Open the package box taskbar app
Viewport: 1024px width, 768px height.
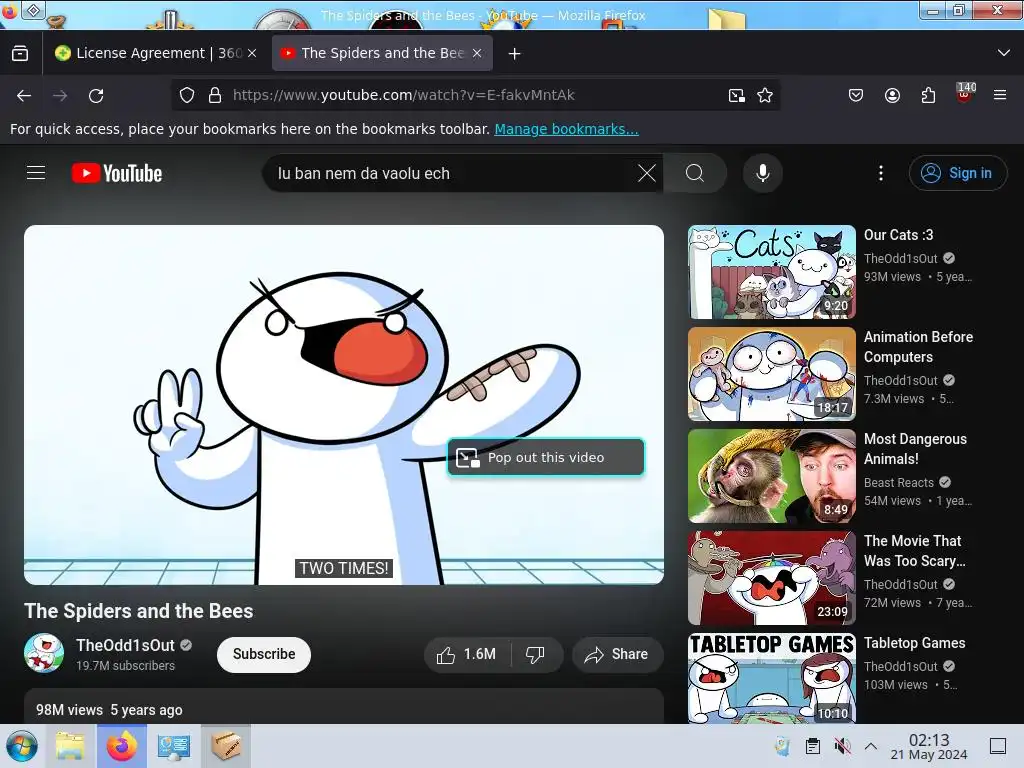pyautogui.click(x=225, y=746)
